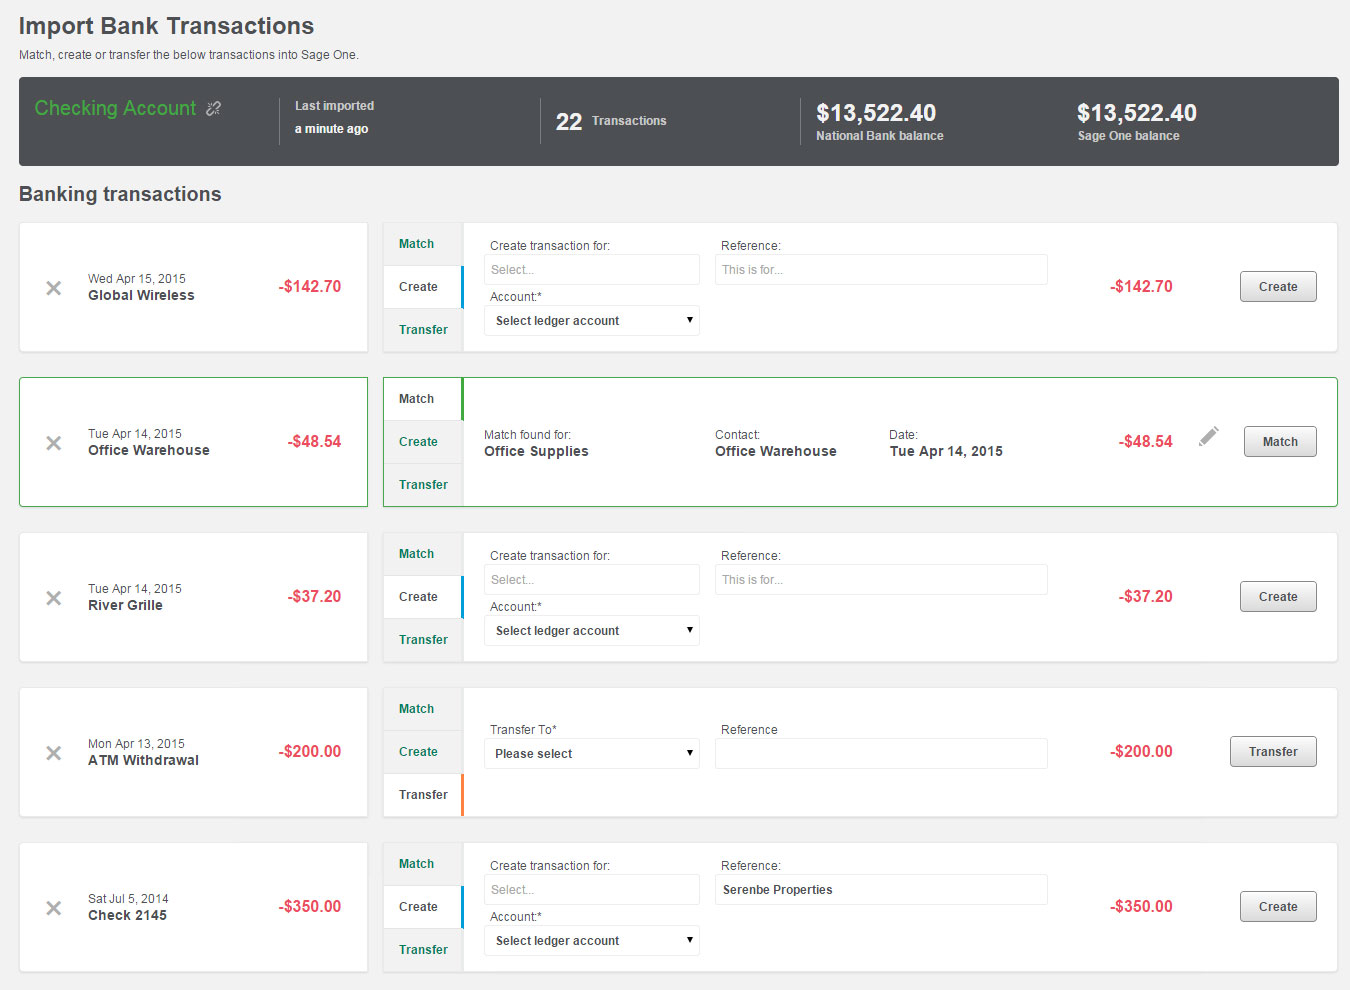1350x990 pixels.
Task: Open the Transfer To dropdown for ATM Withdrawal
Action: coord(591,753)
